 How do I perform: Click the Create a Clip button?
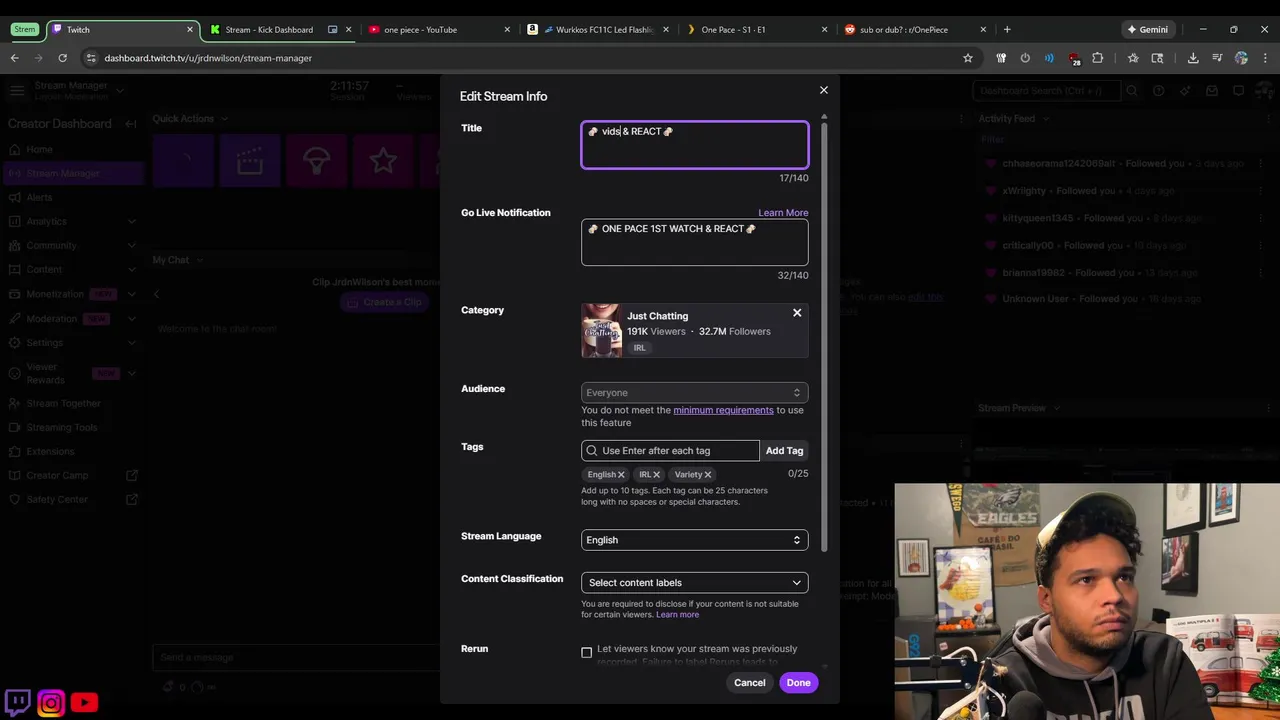coord(385,302)
